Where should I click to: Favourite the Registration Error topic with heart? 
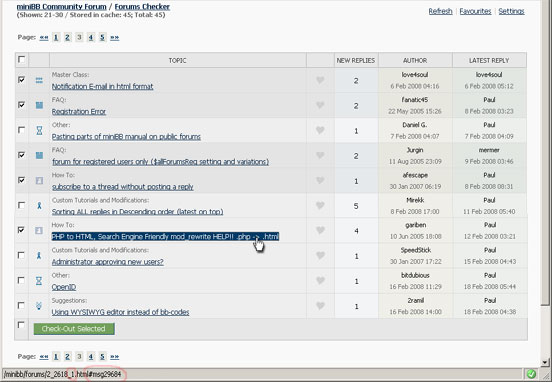click(320, 105)
